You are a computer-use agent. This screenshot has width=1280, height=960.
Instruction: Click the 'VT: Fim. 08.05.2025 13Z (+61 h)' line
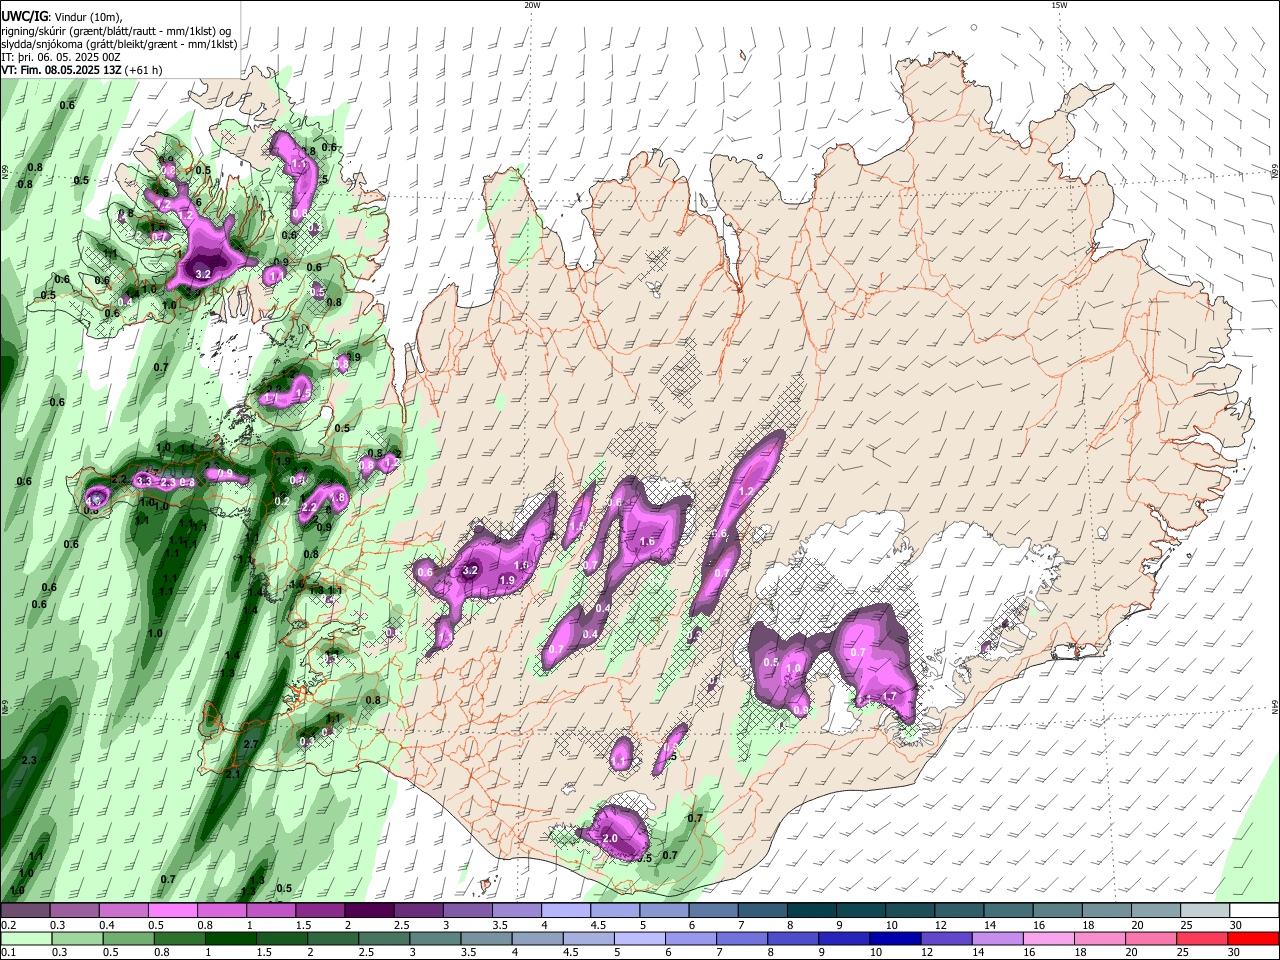[82, 70]
